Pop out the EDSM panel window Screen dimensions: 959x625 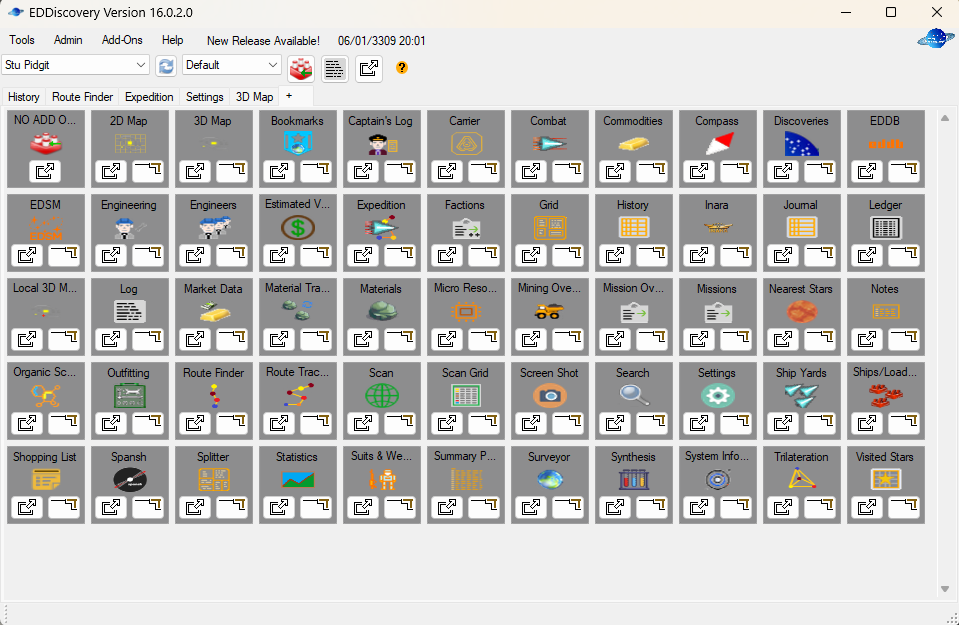[27, 255]
